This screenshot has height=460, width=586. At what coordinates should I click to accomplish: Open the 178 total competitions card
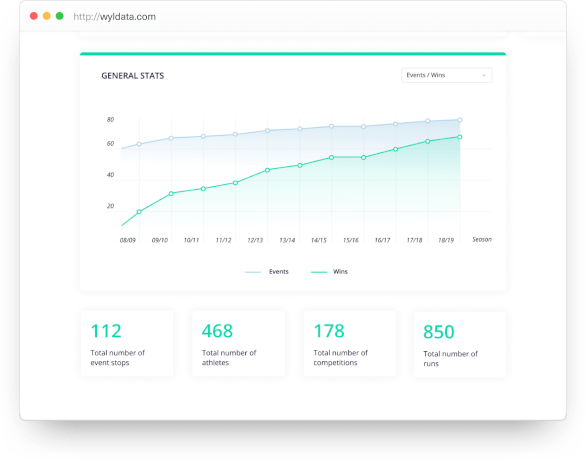[350, 343]
